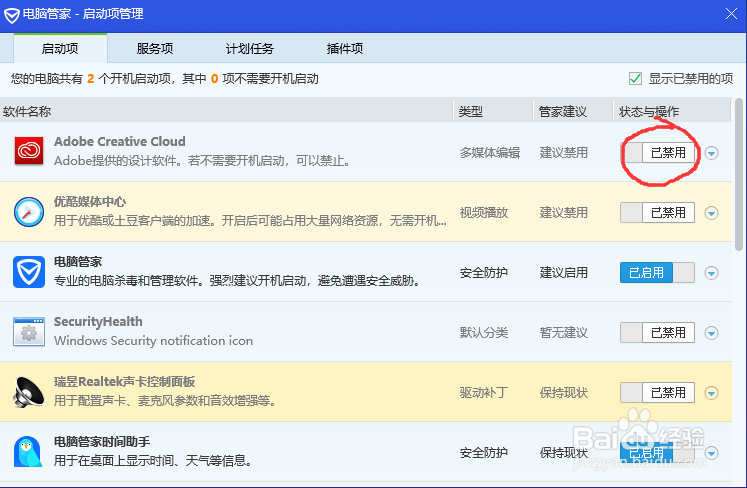Click the 状态与操作 column header
The height and width of the screenshot is (488, 747).
click(672, 112)
